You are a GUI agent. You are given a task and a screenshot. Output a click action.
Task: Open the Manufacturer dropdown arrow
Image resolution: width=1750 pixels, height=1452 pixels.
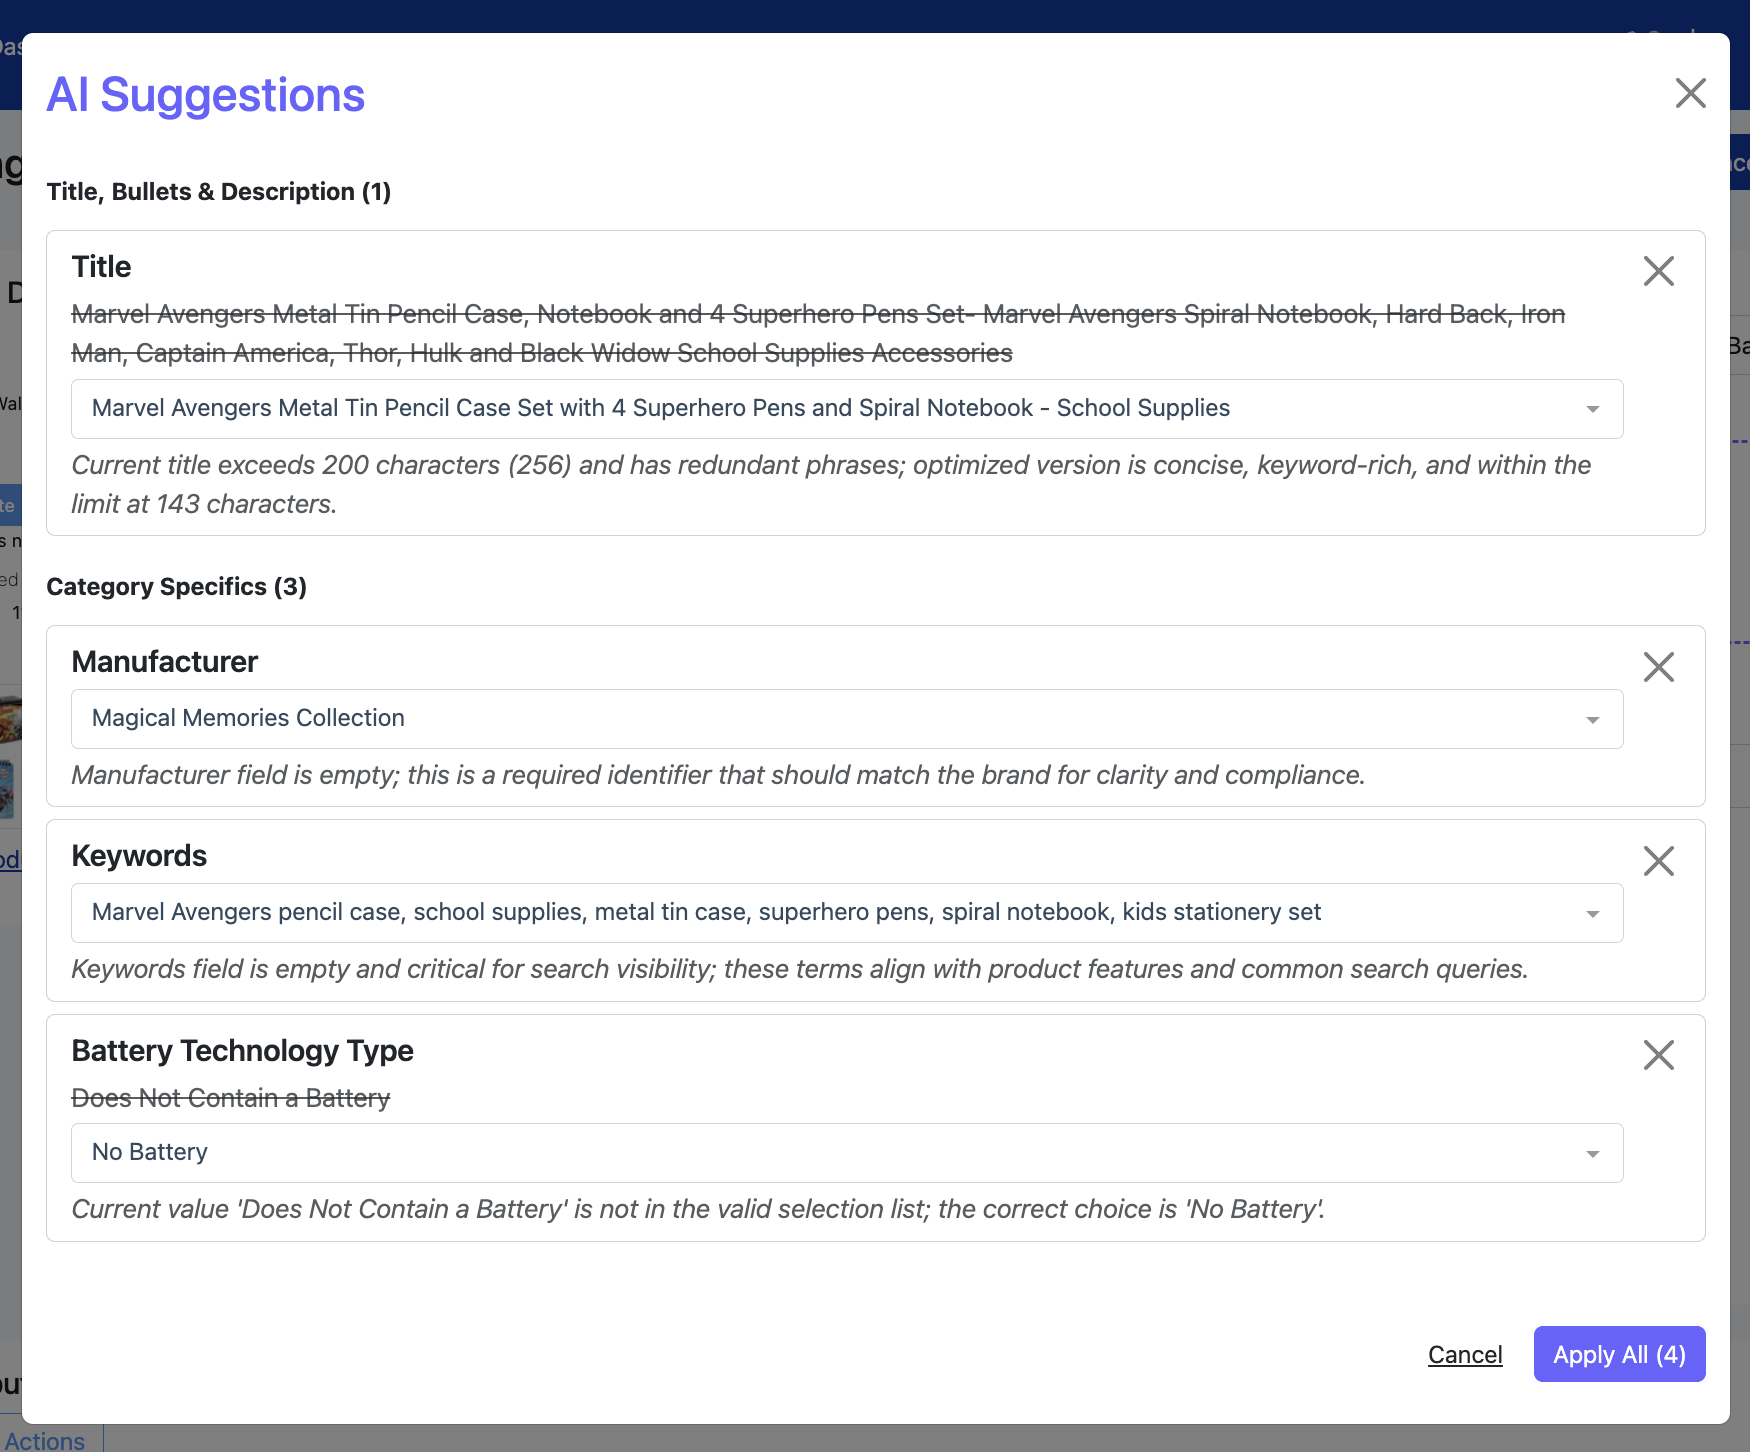[1592, 719]
